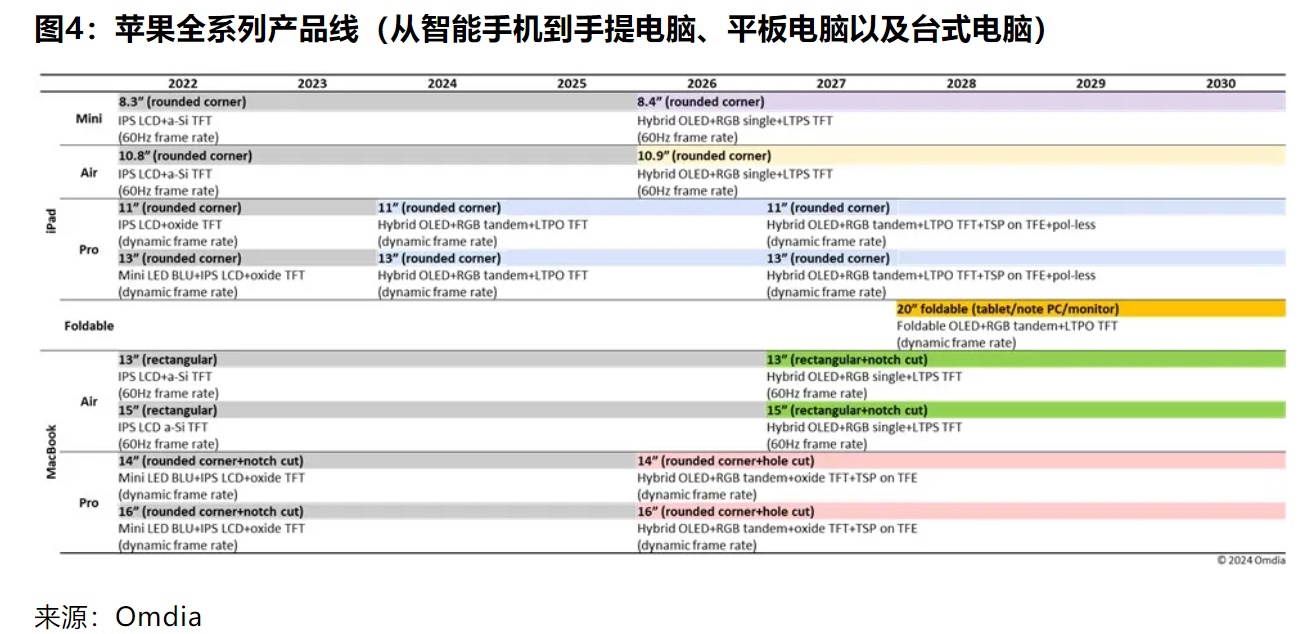Click the 16" (rounded corner+hole cut) pink bar
The image size is (1307, 634).
click(961, 511)
